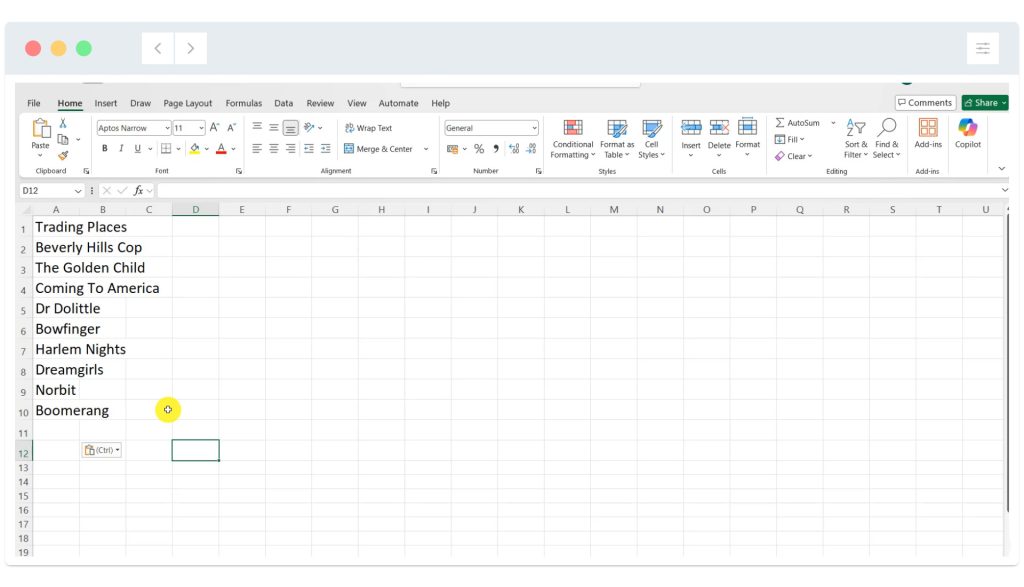Click the Borders icon
The height and width of the screenshot is (587, 1024).
point(167,149)
